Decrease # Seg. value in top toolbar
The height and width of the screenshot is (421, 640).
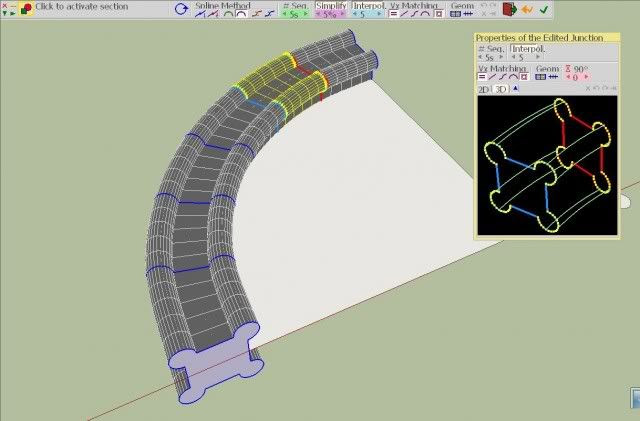point(284,14)
